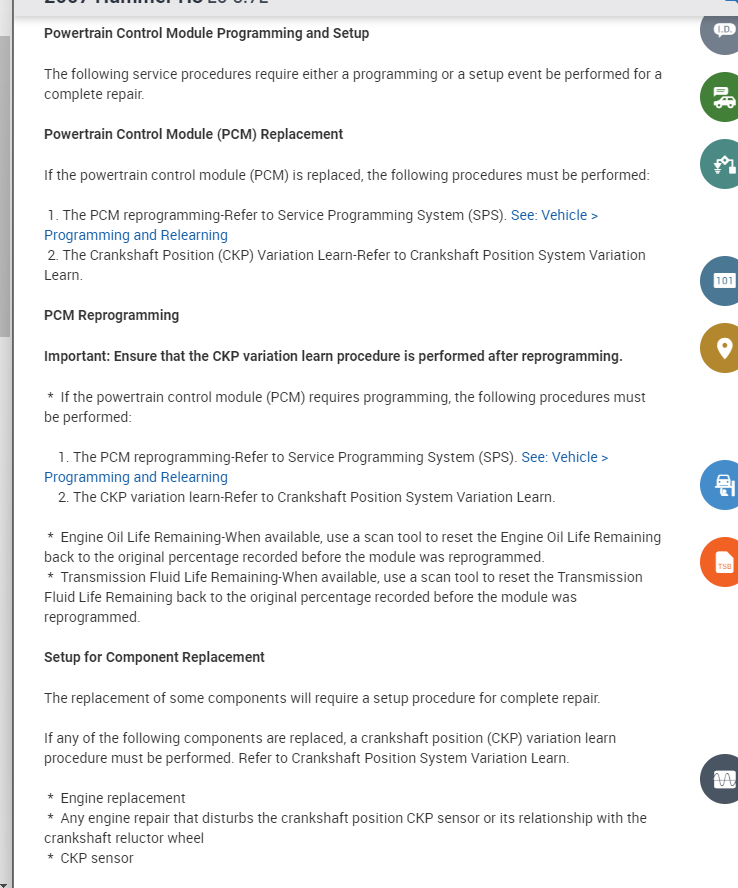Click the 'Powertrain Control Module Programming and Setup' heading
Viewport: 738px width, 888px height.
pos(206,33)
